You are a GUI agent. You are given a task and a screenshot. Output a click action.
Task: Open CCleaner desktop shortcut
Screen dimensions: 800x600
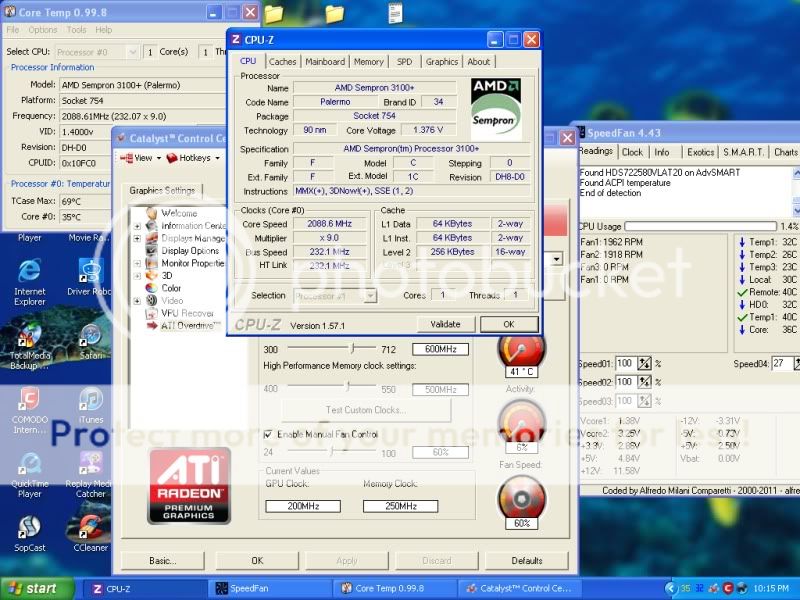[91, 528]
